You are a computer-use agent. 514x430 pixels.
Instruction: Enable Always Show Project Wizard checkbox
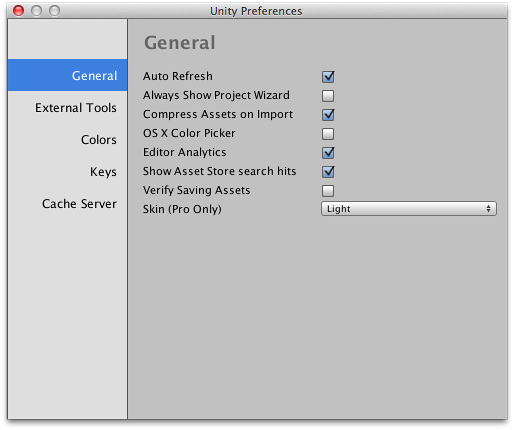pyautogui.click(x=328, y=96)
